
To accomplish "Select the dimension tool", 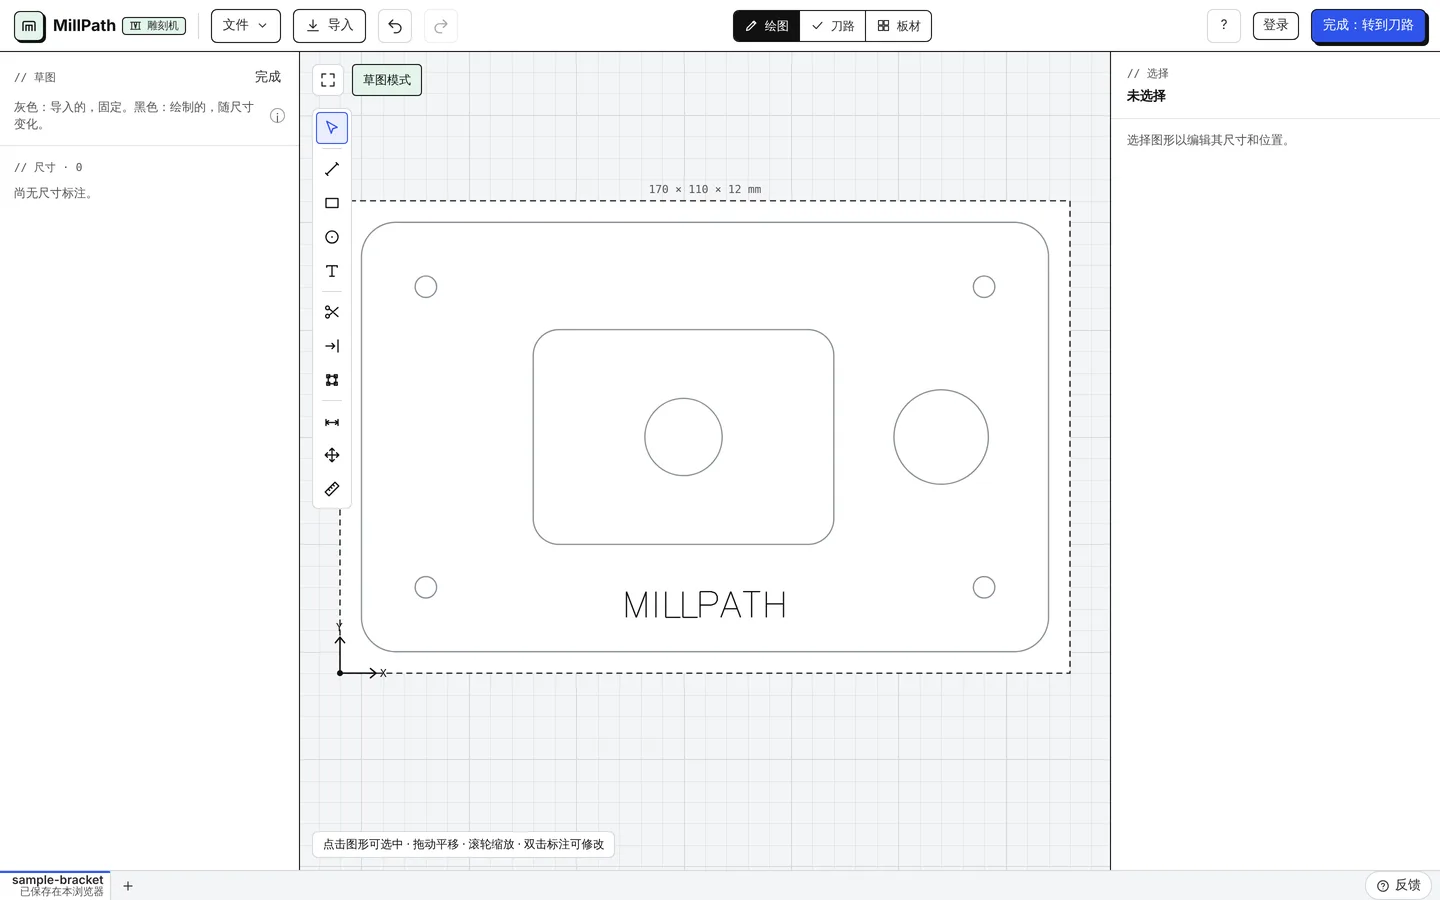I will pos(332,422).
